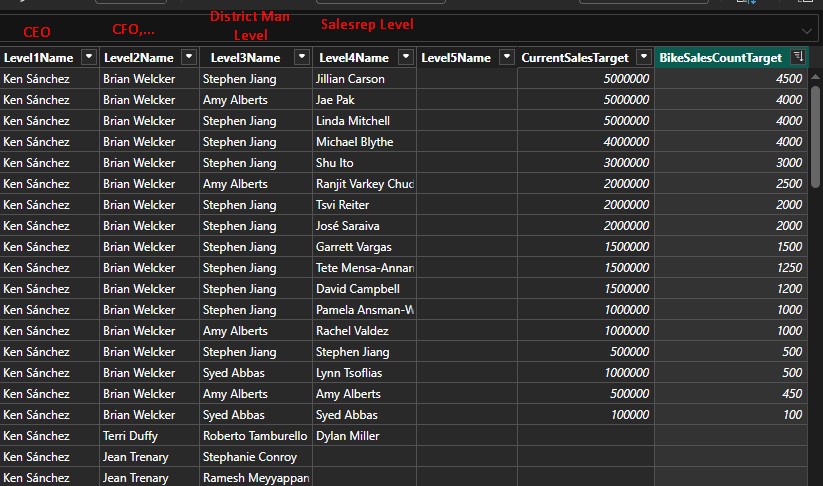Screen dimensions: 823x486
Task: Click inside the formula bar field
Action: [400, 30]
